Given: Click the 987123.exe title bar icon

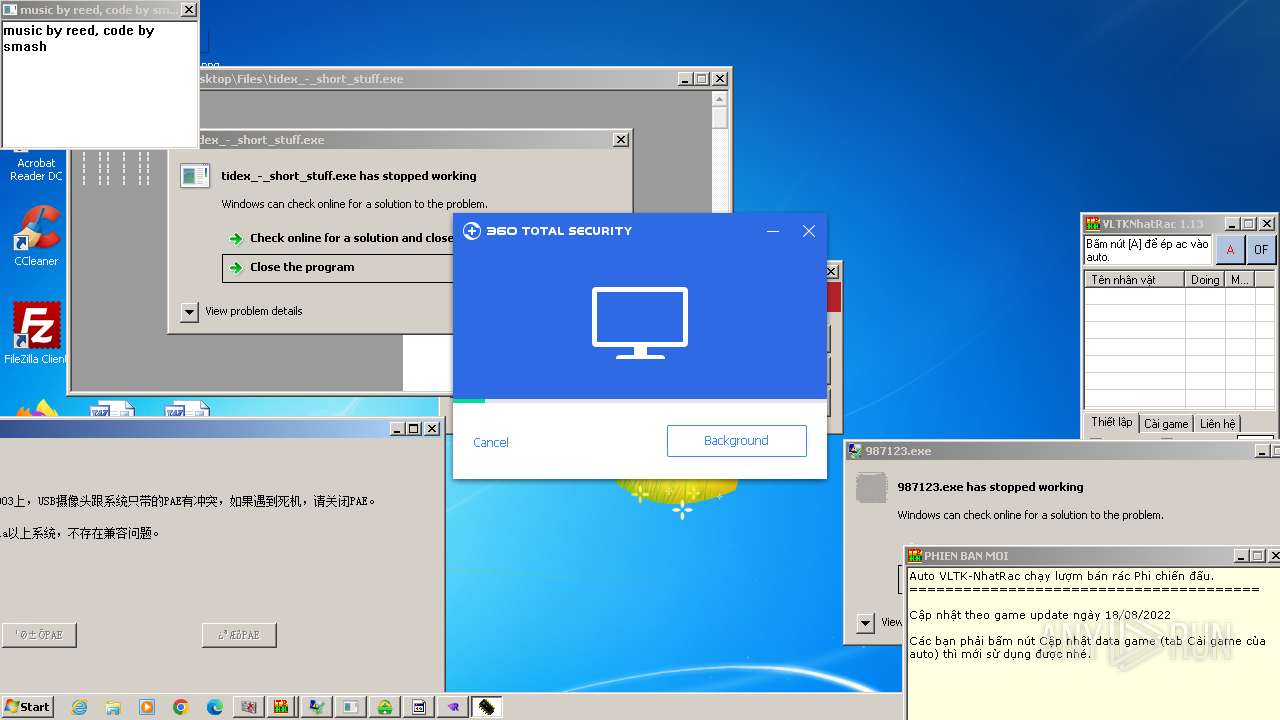Looking at the screenshot, I should [856, 451].
